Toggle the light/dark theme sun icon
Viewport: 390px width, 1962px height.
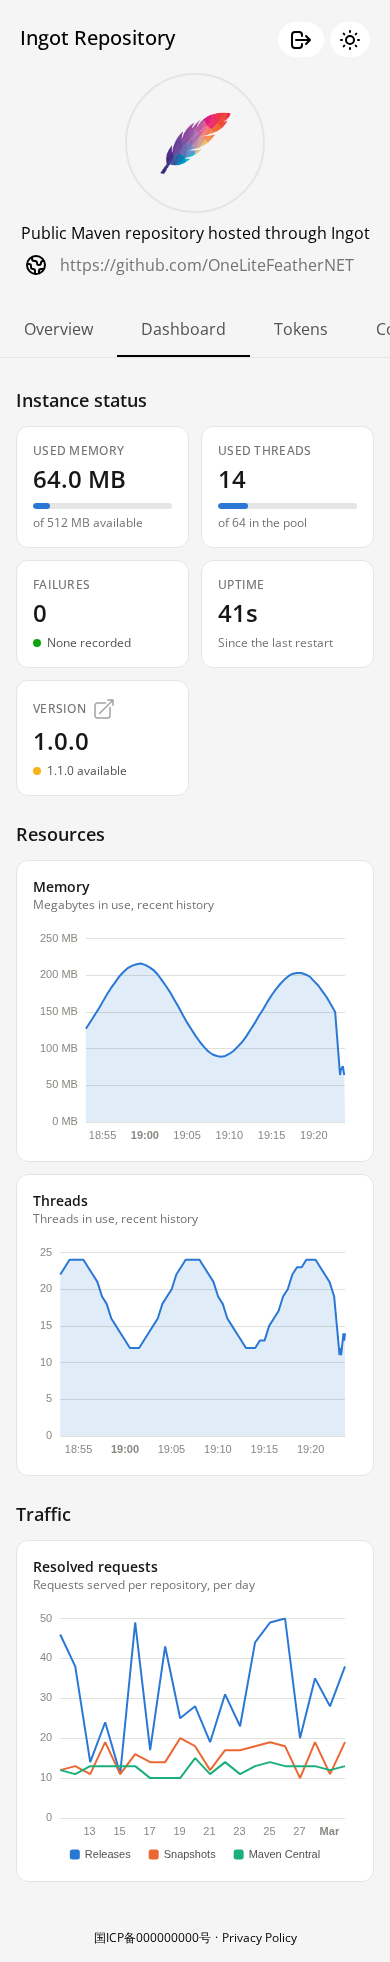[x=350, y=40]
